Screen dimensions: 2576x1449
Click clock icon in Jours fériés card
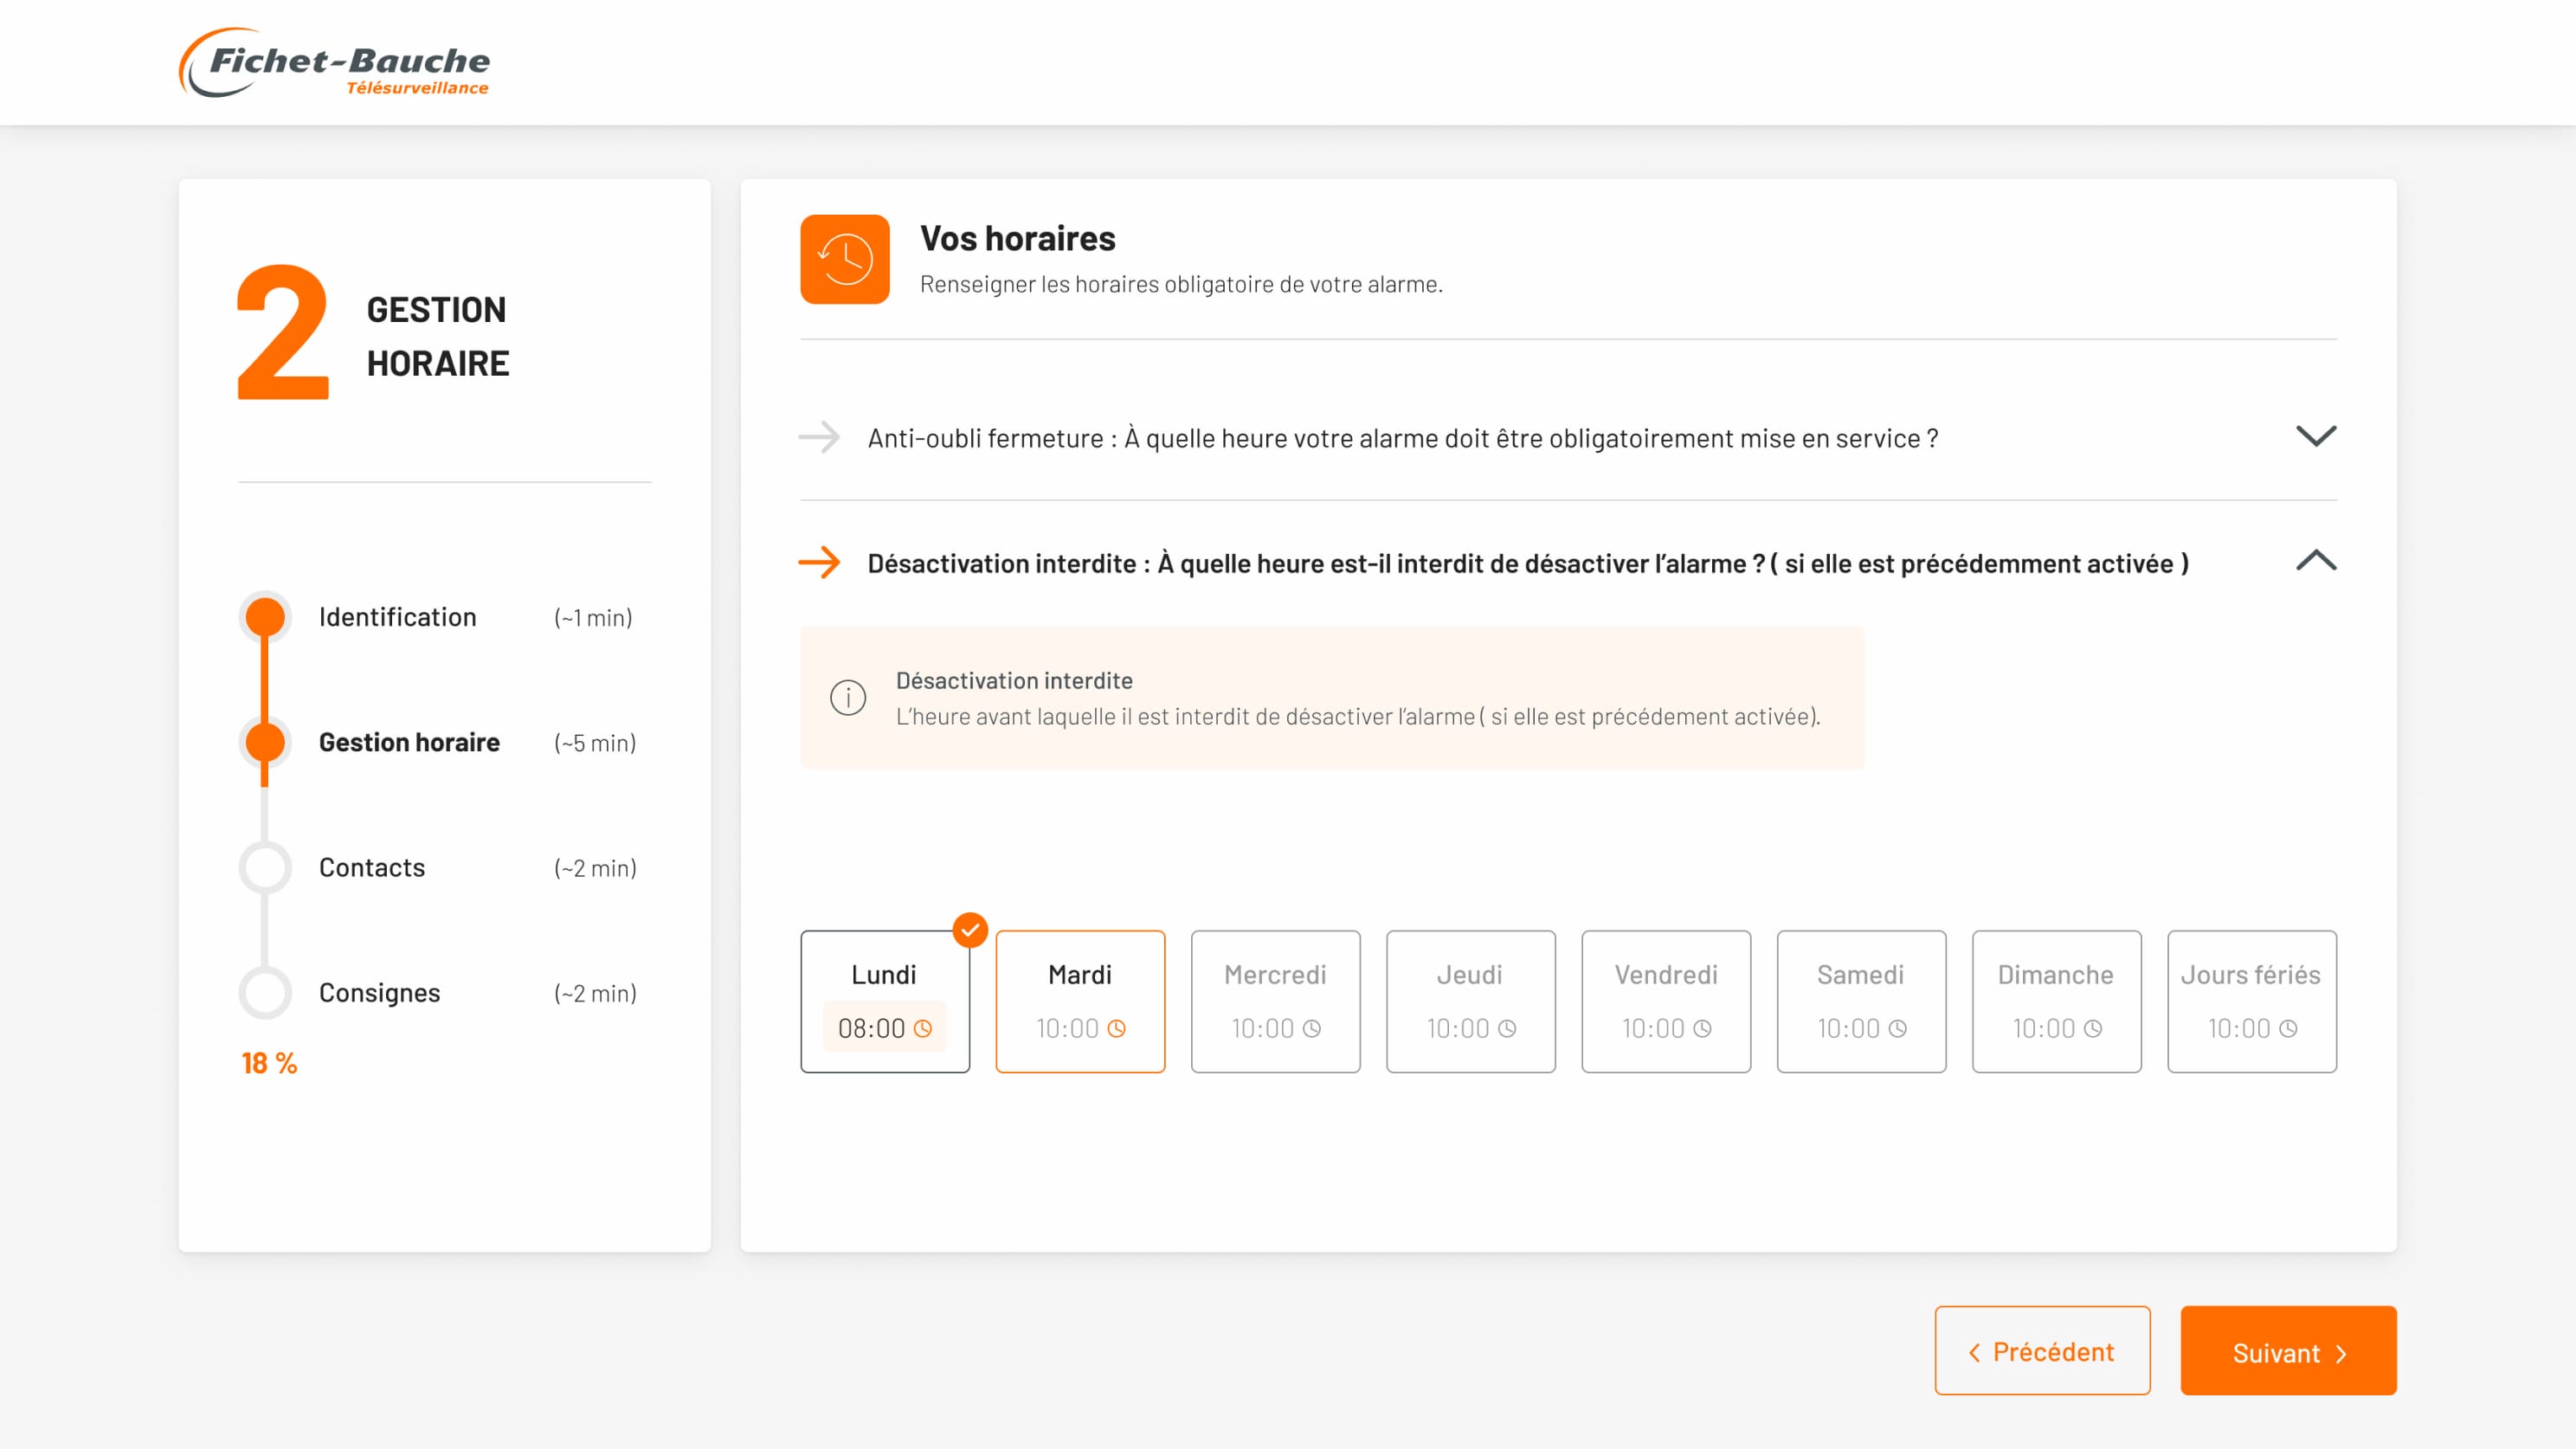point(2288,1028)
